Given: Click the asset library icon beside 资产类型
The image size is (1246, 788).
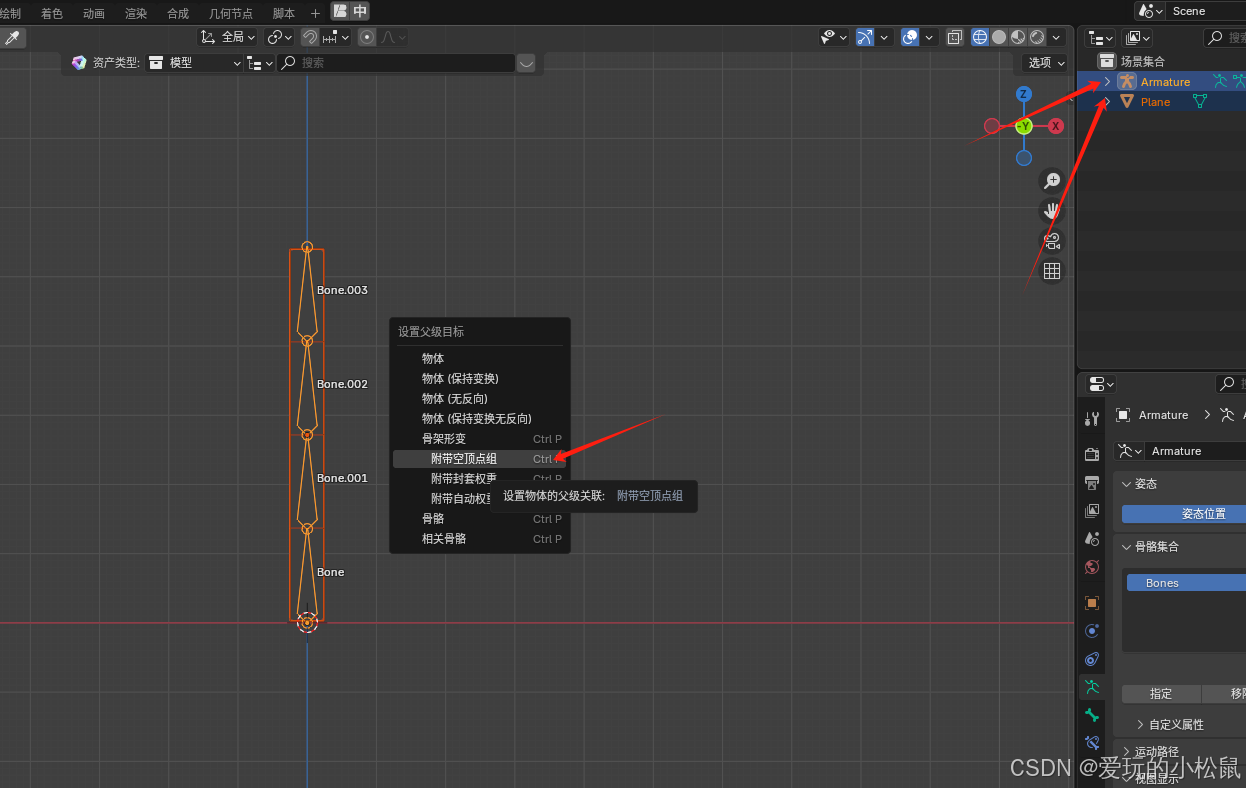Looking at the screenshot, I should click(x=80, y=62).
